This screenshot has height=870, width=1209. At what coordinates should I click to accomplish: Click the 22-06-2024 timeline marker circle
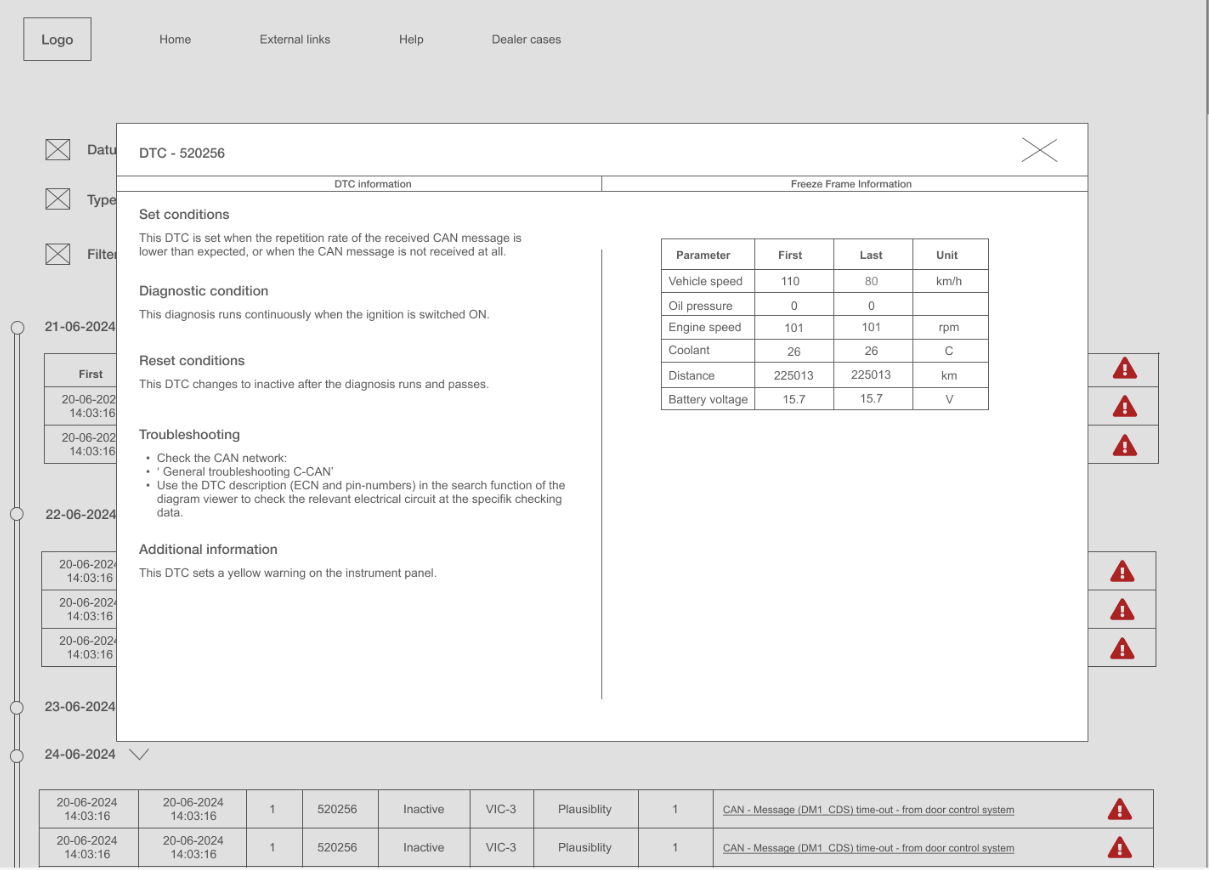click(16, 514)
